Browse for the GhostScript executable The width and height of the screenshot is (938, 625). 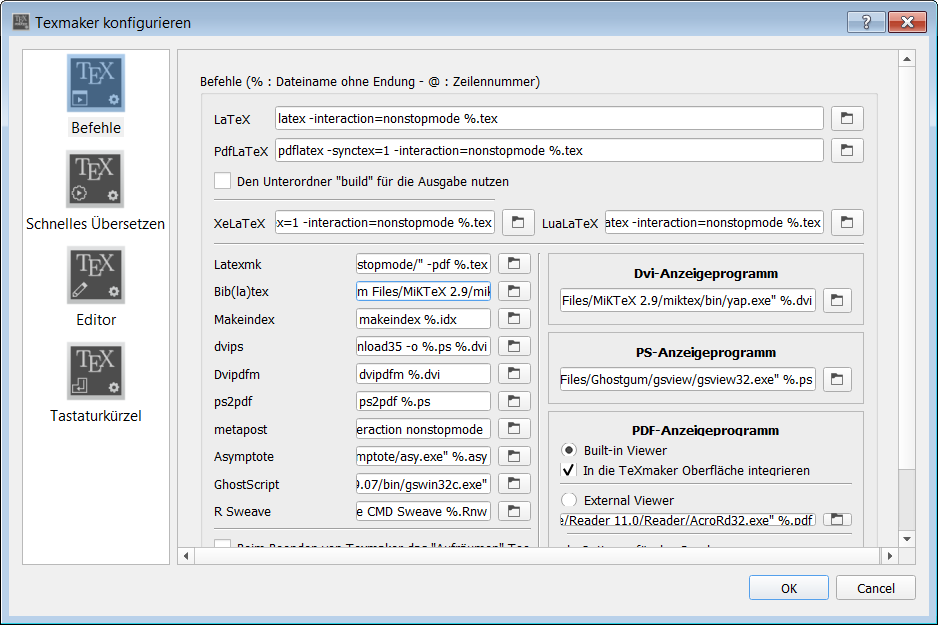pos(514,484)
